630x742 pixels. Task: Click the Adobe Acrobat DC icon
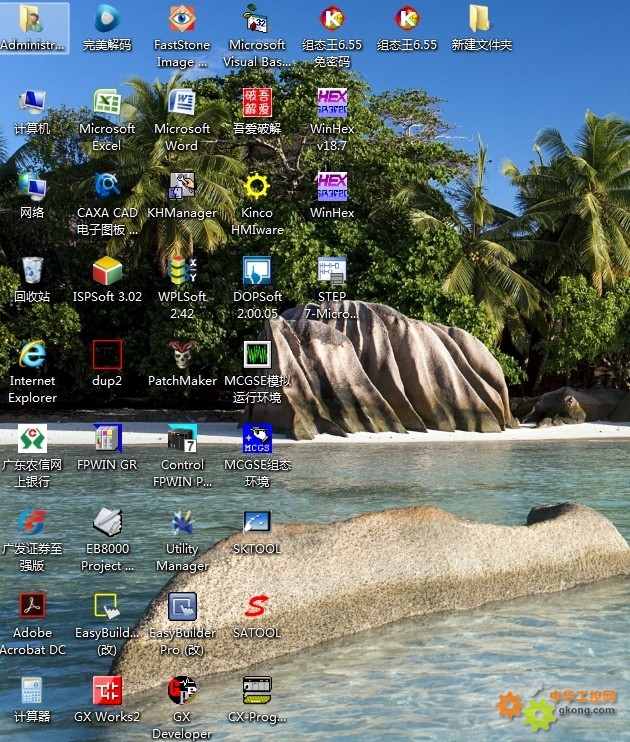coord(32,607)
